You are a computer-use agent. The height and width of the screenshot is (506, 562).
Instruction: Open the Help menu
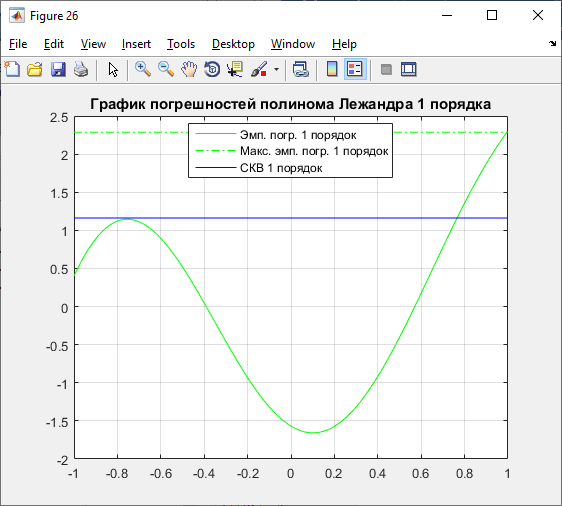click(x=344, y=44)
